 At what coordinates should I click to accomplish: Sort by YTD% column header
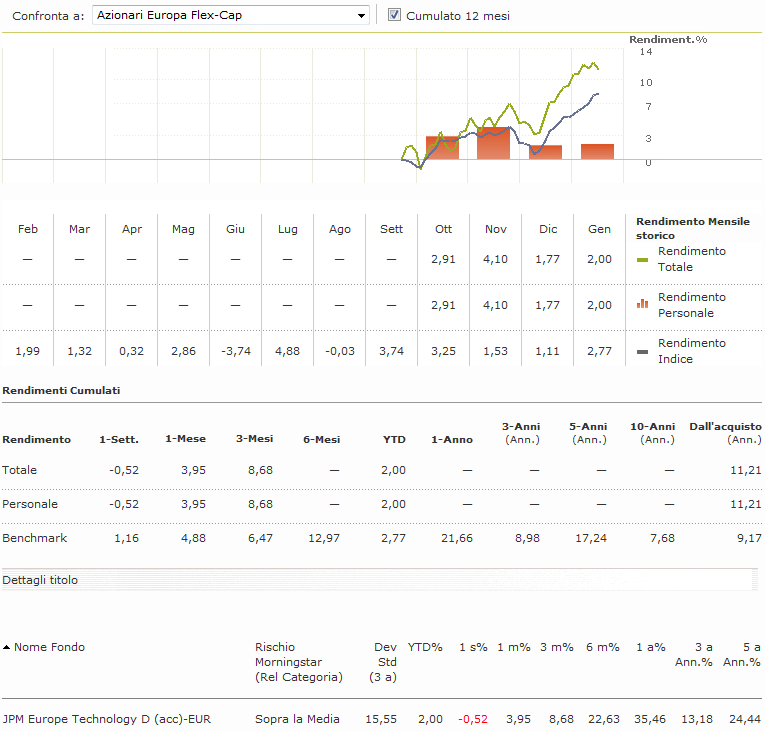[425, 647]
